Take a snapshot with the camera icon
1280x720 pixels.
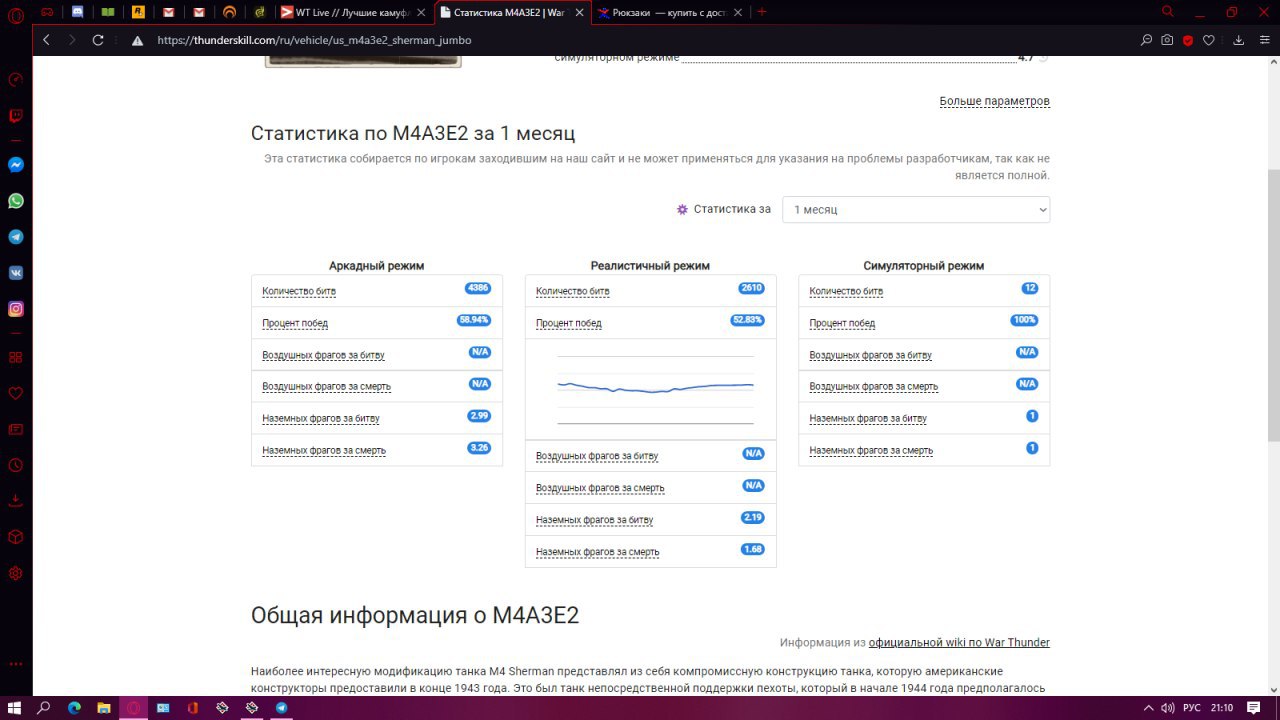tap(1167, 41)
